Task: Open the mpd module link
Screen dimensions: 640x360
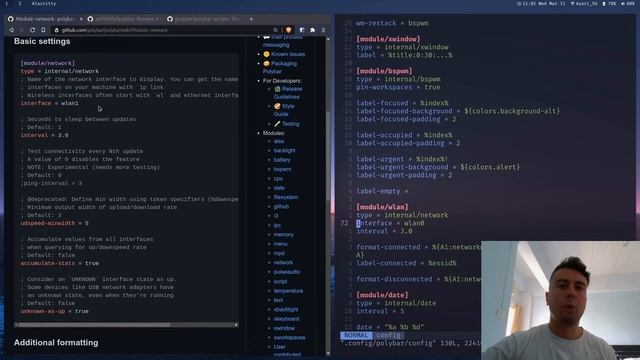Action: (x=279, y=253)
